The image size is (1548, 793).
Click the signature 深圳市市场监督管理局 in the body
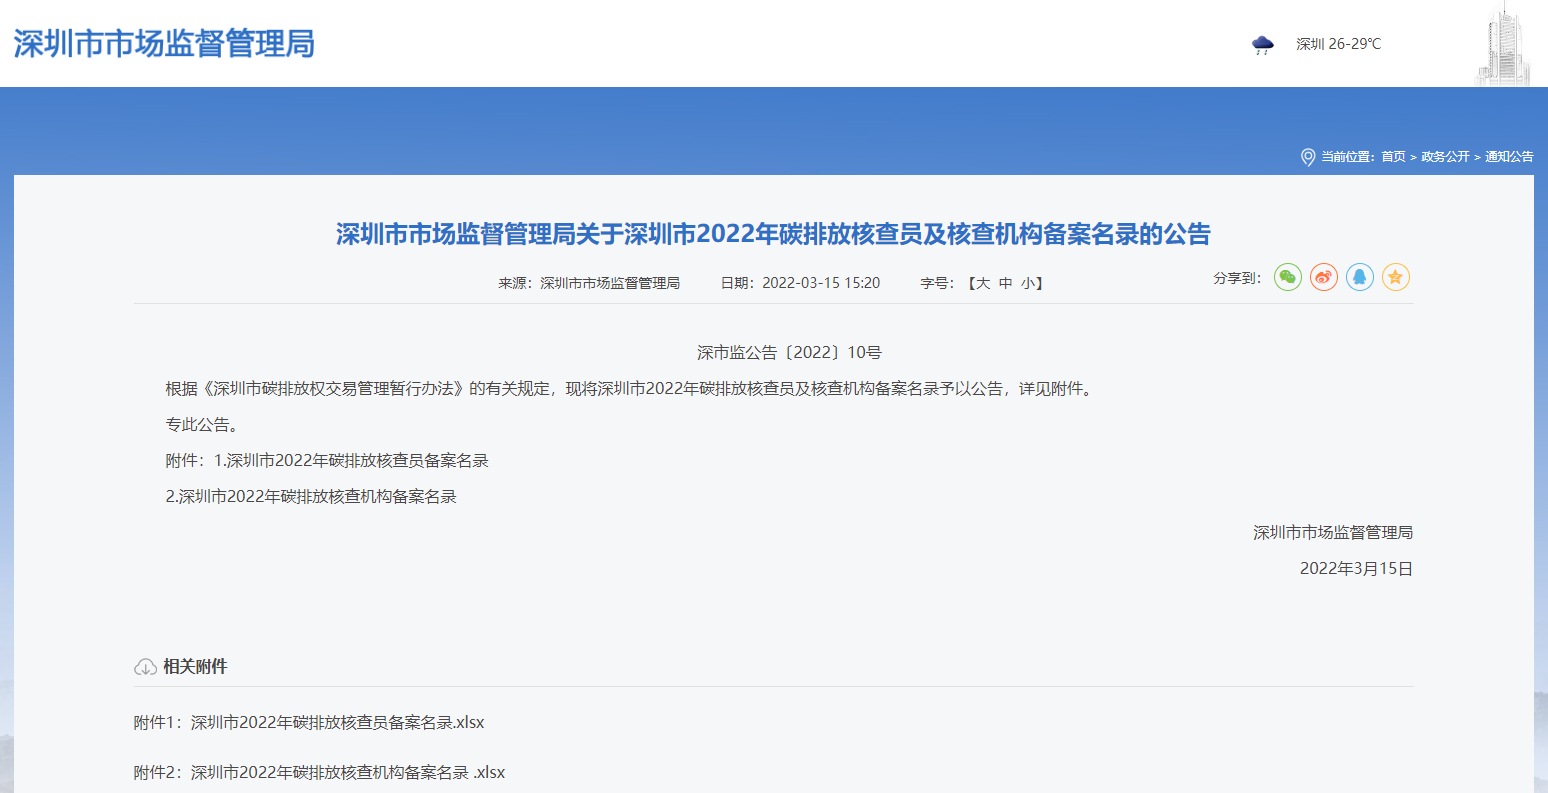pos(1333,533)
